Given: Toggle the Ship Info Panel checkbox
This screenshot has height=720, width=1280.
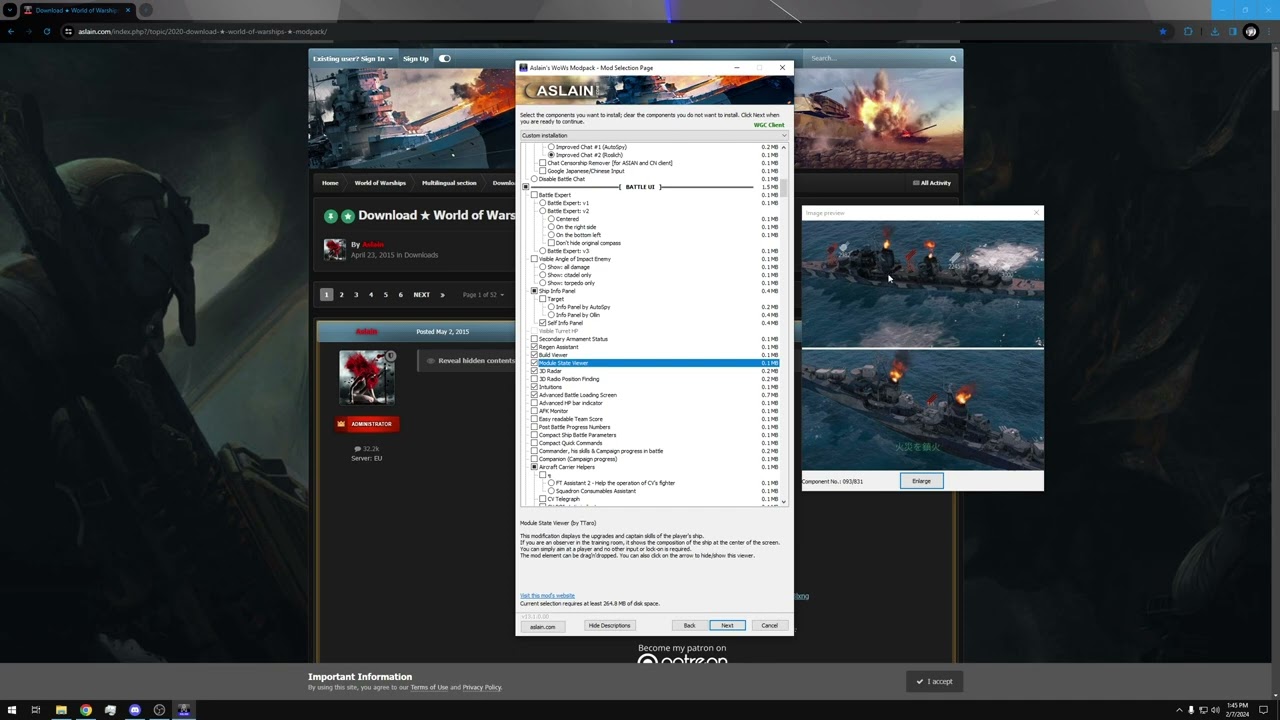Looking at the screenshot, I should [x=535, y=291].
